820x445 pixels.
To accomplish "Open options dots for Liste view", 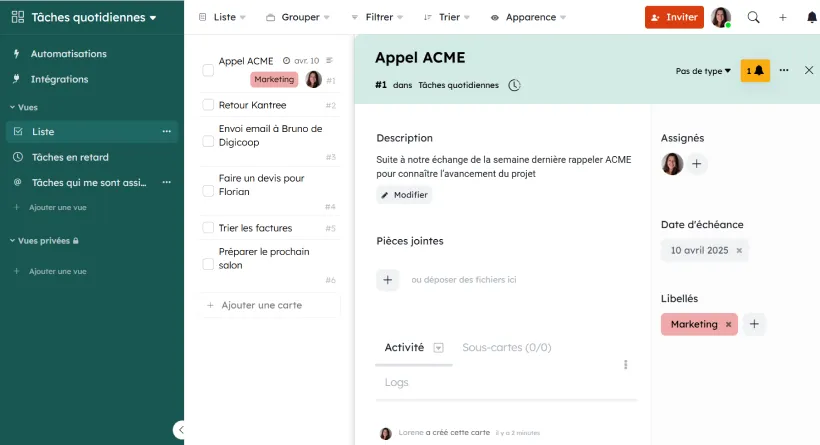I will click(166, 132).
